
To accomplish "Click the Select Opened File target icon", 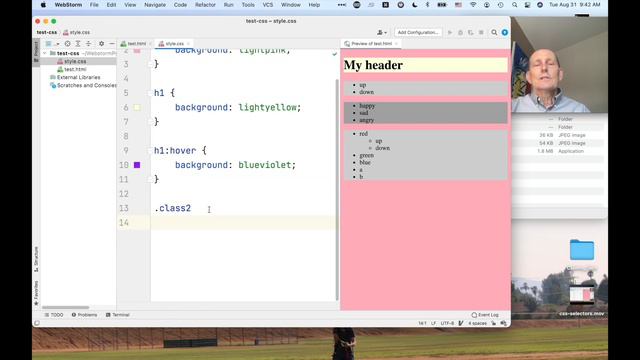I will [67, 44].
